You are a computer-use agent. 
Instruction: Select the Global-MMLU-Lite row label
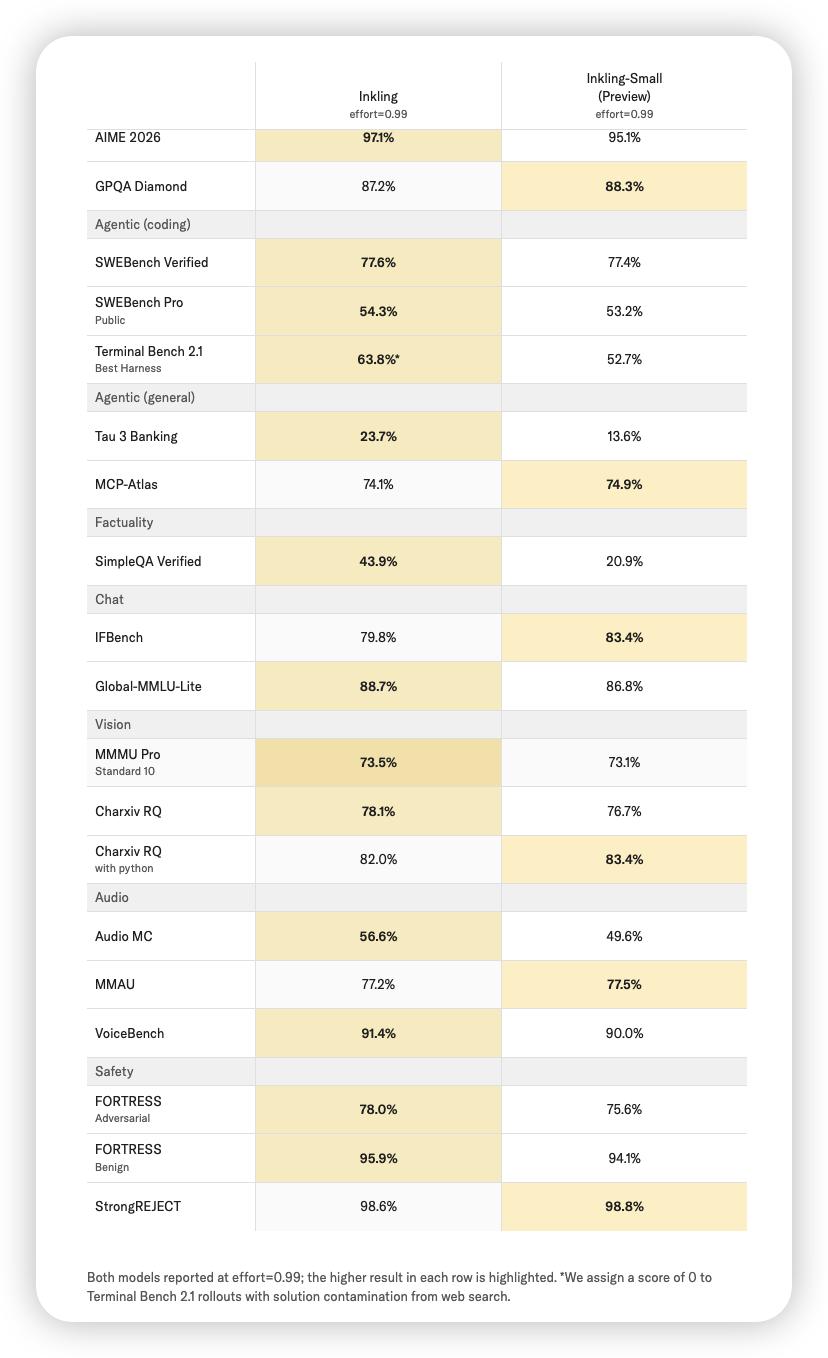click(148, 686)
